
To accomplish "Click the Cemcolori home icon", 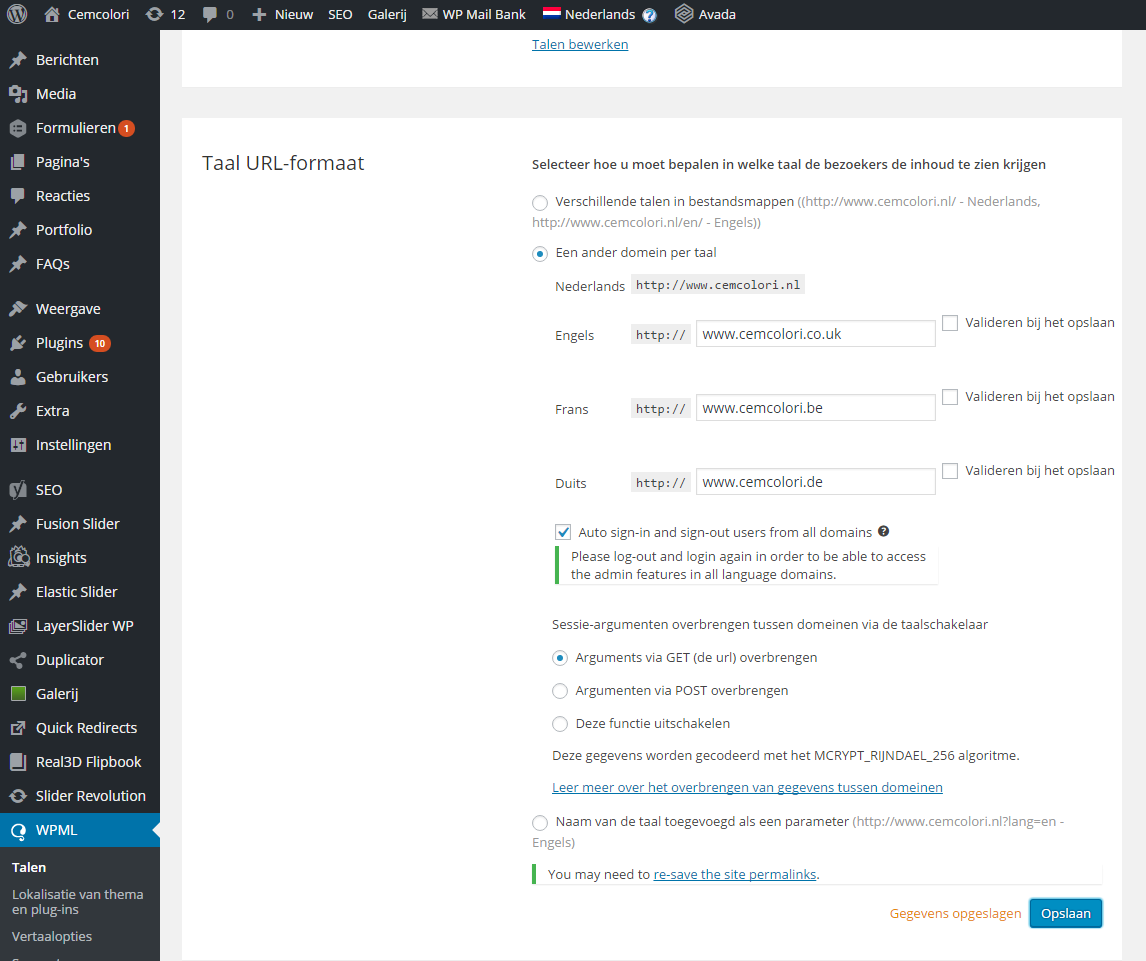I will [52, 15].
